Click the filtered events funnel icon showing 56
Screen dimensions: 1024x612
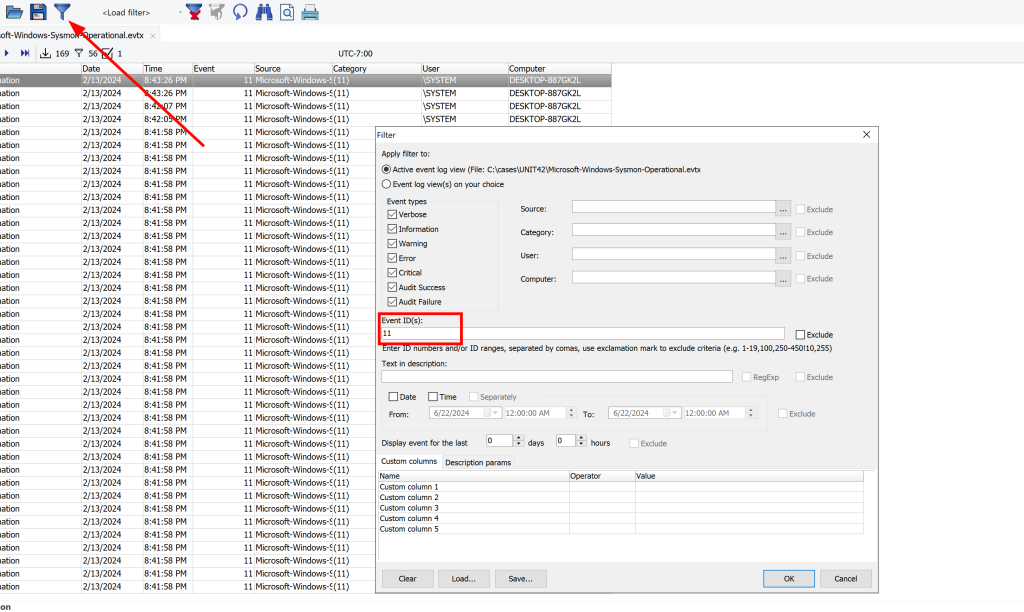coord(79,53)
